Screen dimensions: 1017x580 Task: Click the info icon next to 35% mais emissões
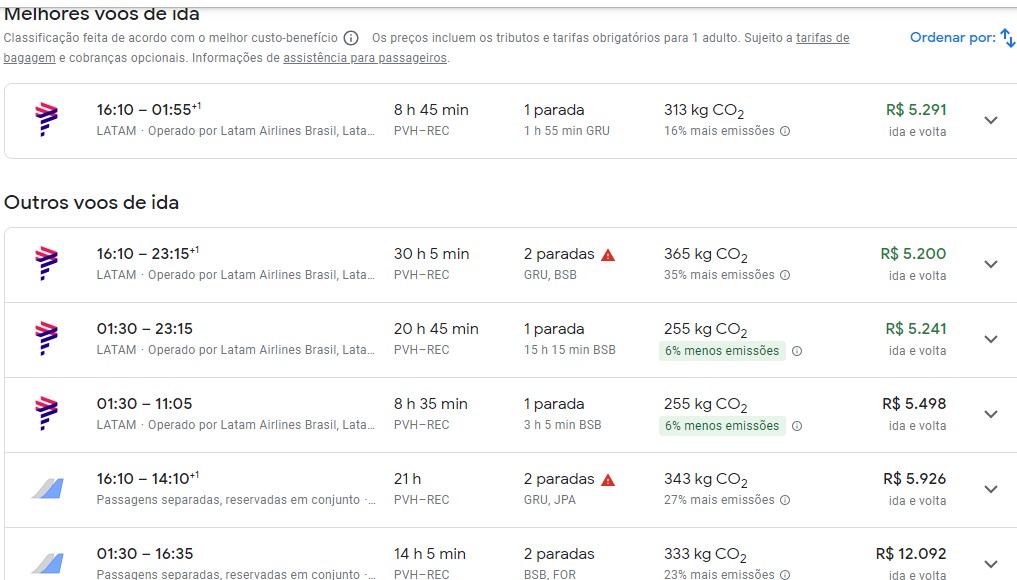[785, 275]
